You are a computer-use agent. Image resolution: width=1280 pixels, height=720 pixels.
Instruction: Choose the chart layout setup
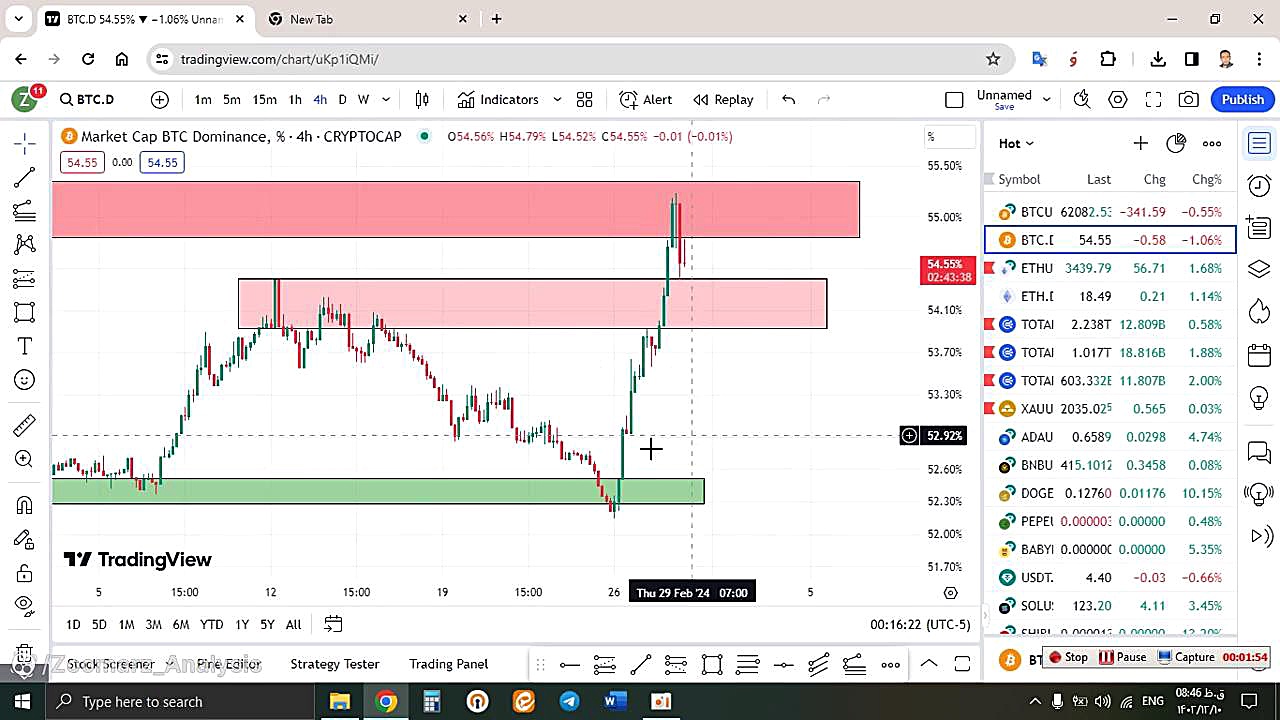coord(954,99)
